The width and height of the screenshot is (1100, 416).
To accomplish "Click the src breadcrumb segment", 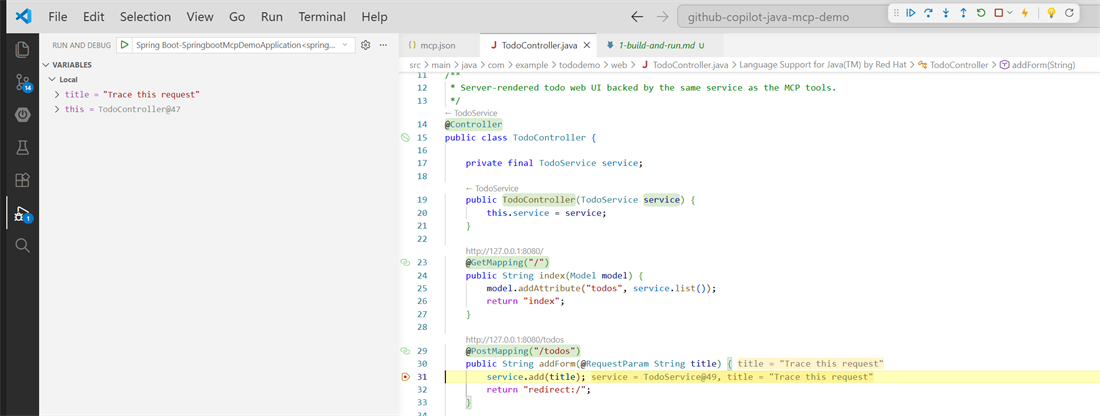I will pos(415,65).
